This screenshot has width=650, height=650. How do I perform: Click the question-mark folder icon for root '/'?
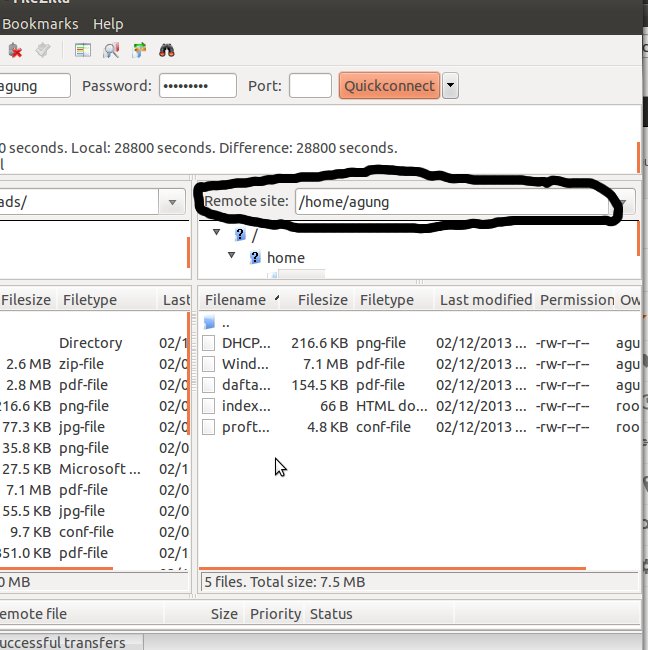tap(240, 235)
